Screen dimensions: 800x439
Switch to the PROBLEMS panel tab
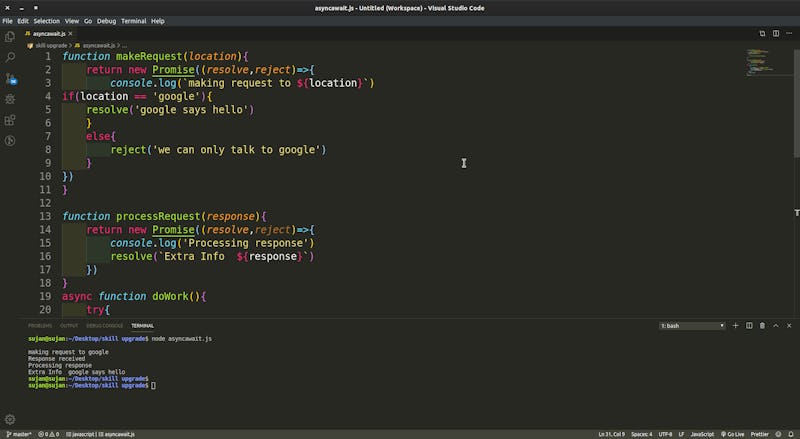(40, 325)
